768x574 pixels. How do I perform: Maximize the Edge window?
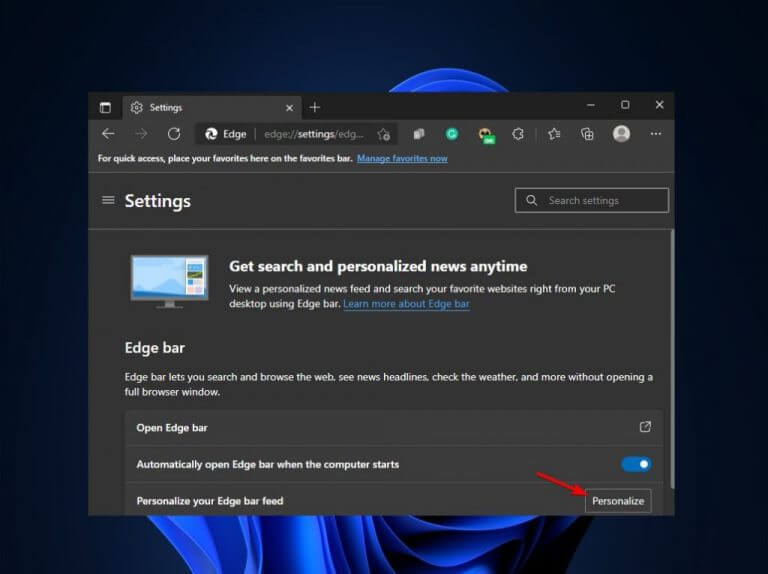(625, 105)
